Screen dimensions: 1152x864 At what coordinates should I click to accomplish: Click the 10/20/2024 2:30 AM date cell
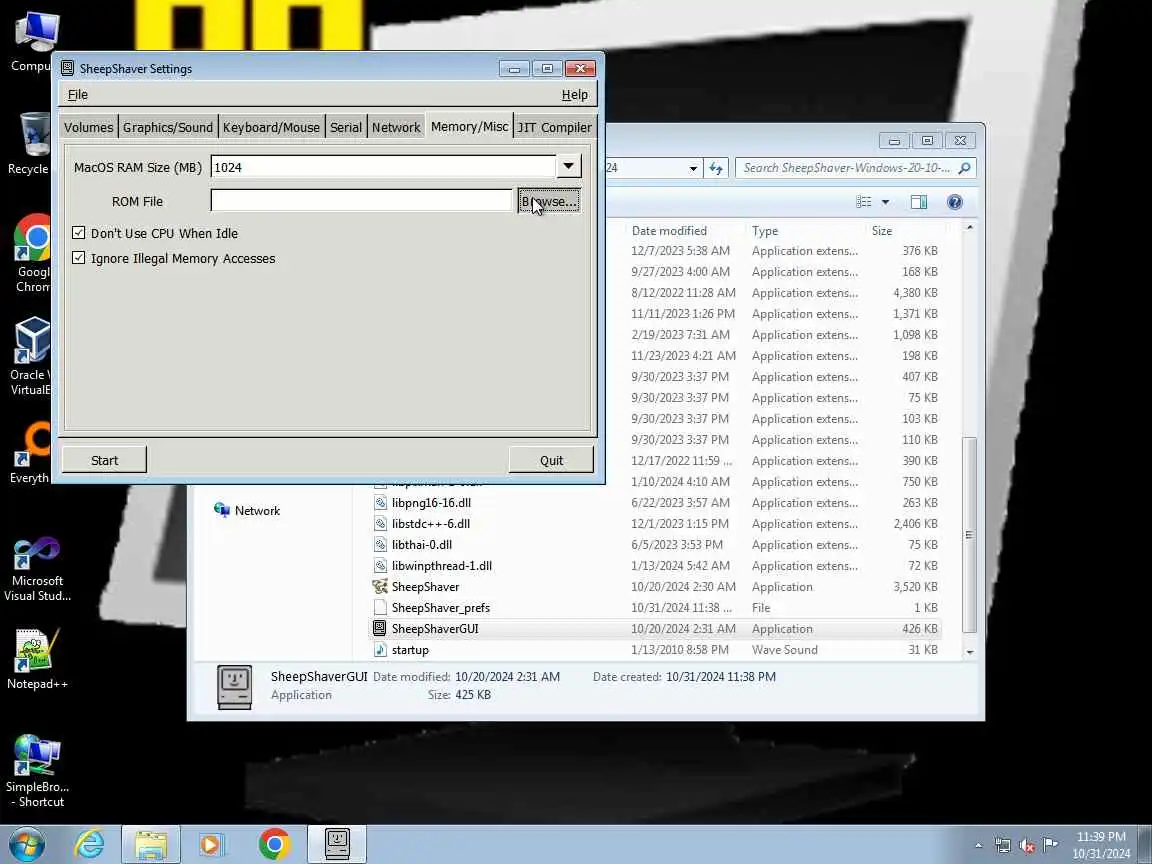point(683,586)
